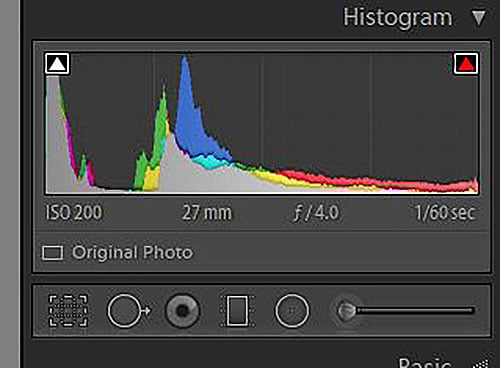
Task: Click the Original Photo label
Action: (x=133, y=253)
